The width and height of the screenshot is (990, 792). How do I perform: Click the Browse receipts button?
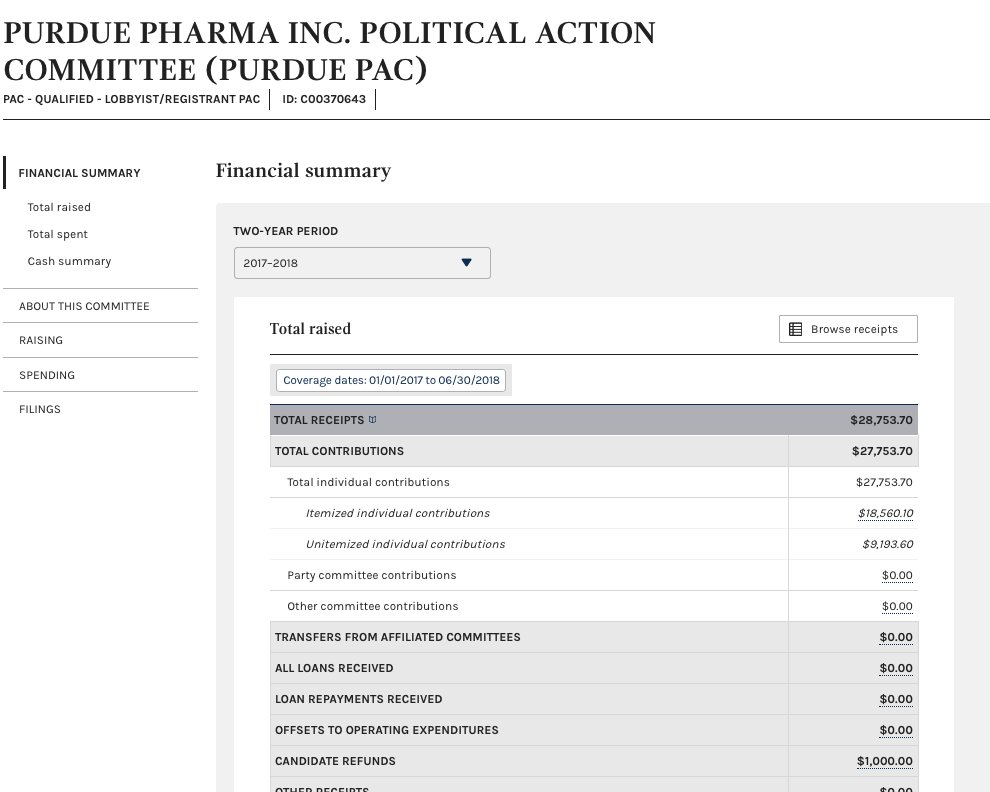pyautogui.click(x=848, y=329)
